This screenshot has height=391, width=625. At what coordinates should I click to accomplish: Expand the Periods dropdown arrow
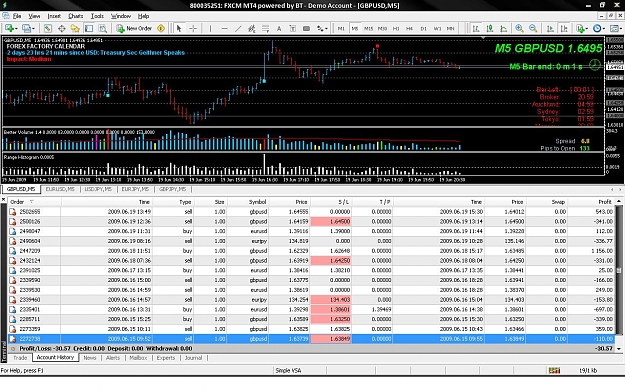[604, 29]
